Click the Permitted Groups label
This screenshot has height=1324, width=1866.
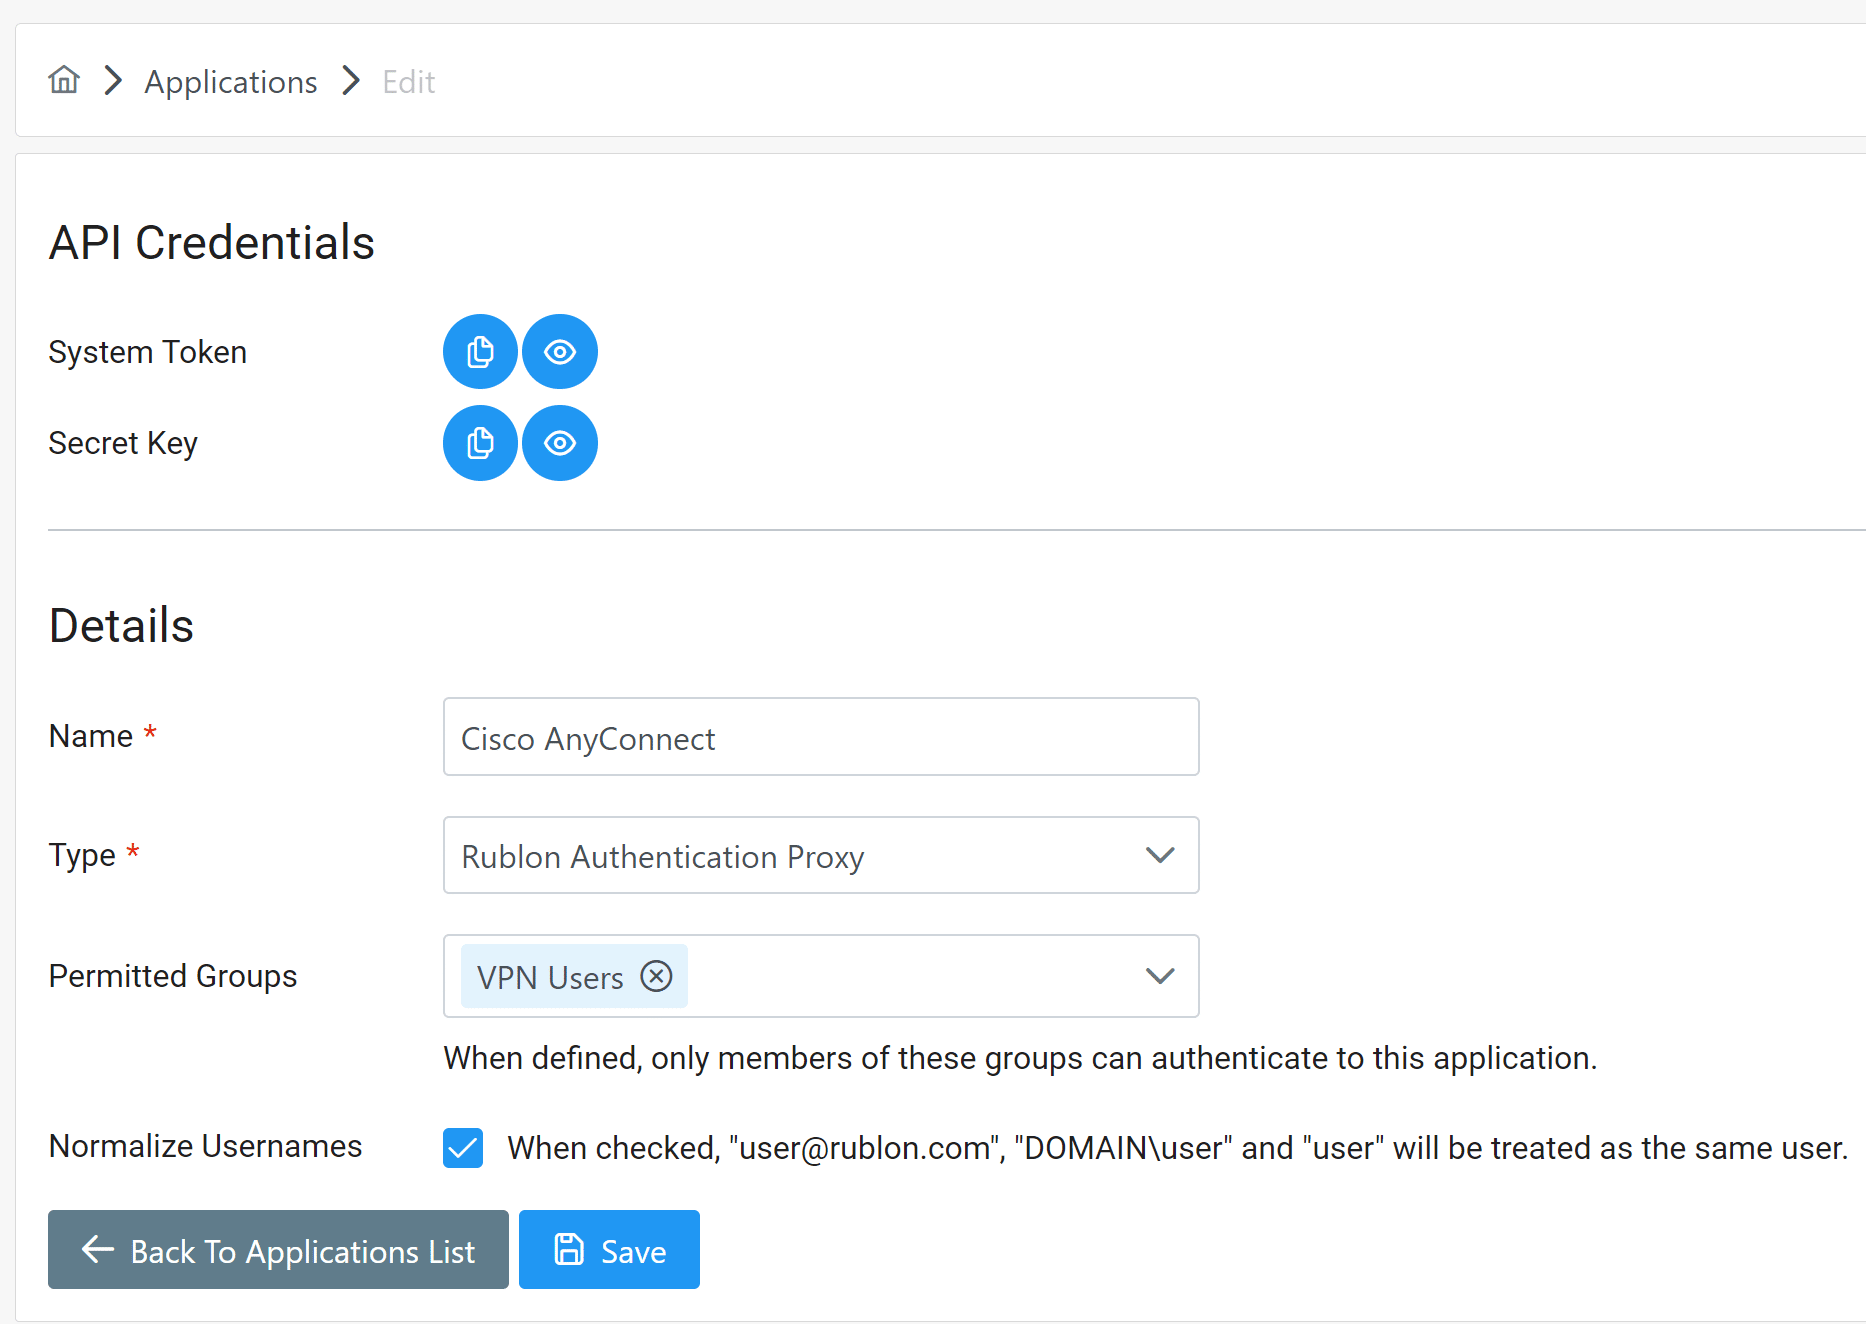[173, 976]
